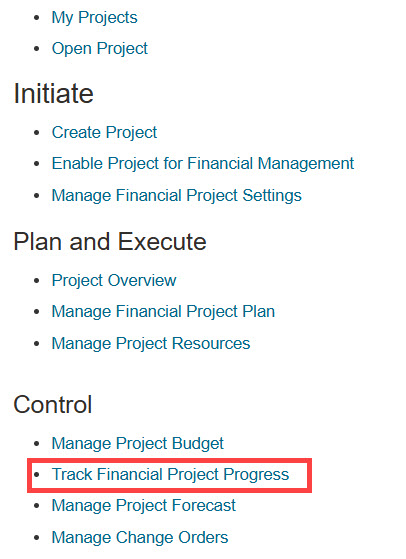
Task: Go to Manage Financial Project Settings
Action: click(x=176, y=195)
